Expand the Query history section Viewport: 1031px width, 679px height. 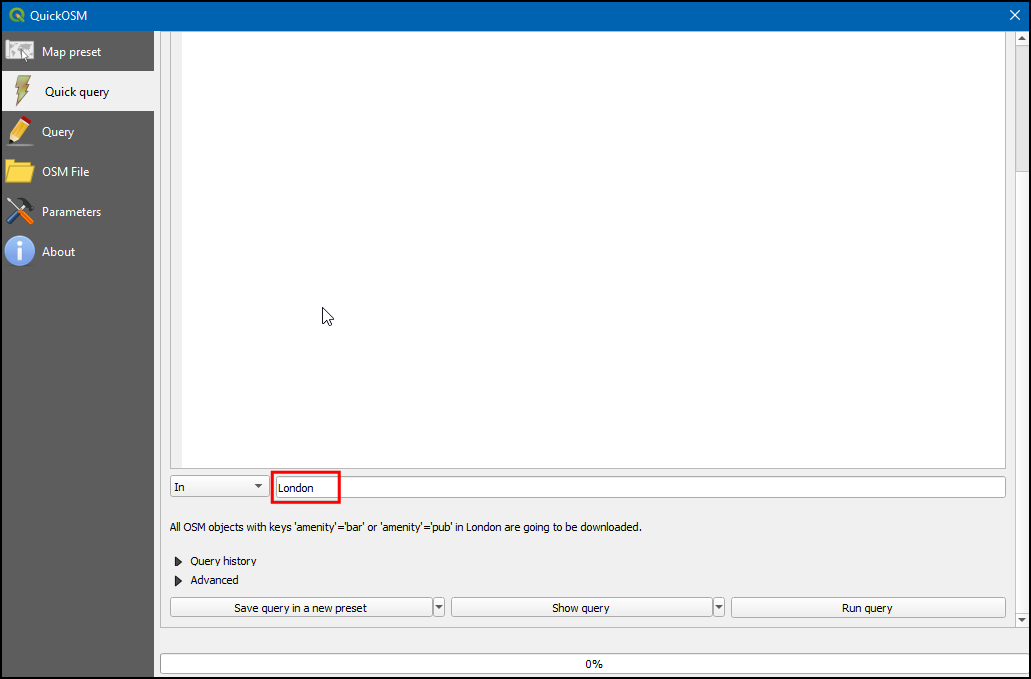point(179,561)
